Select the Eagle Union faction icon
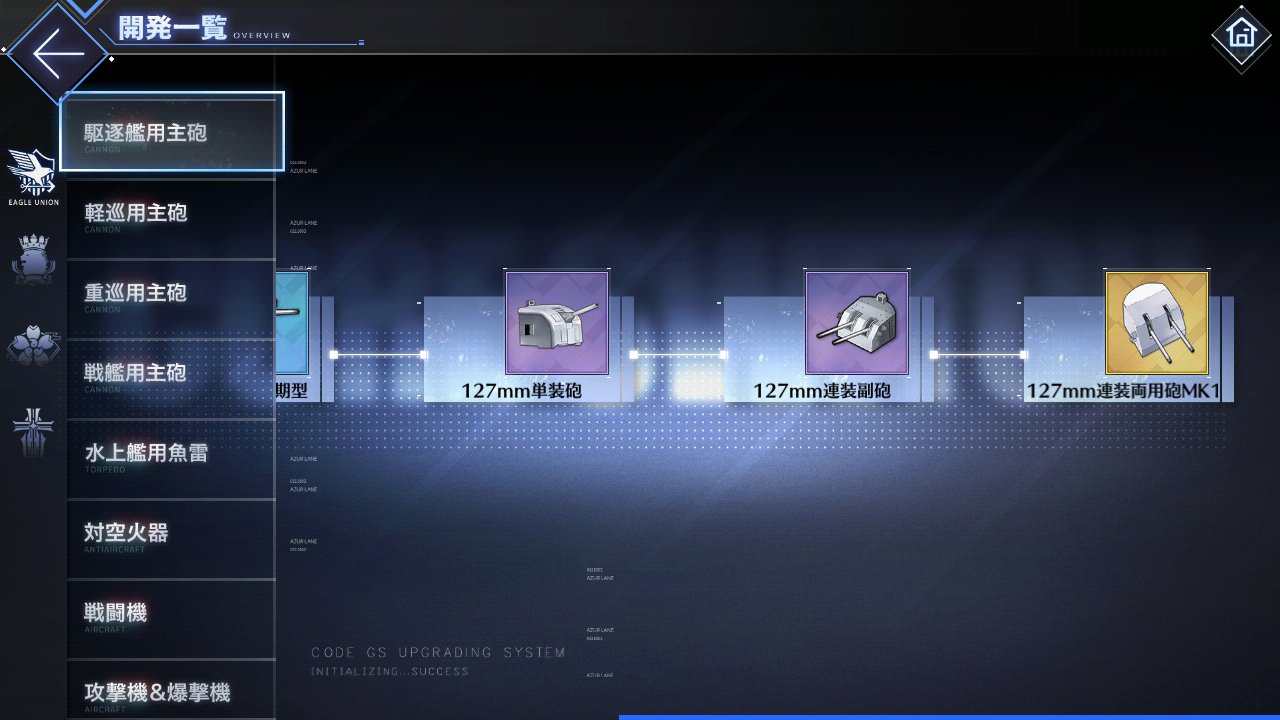1280x720 pixels. point(34,177)
